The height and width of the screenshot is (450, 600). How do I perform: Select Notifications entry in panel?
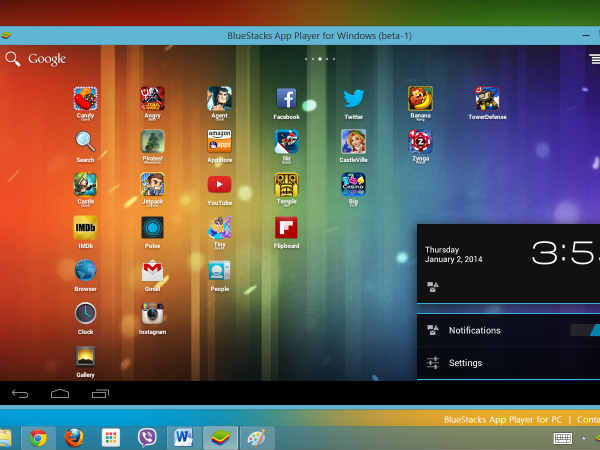coord(474,330)
